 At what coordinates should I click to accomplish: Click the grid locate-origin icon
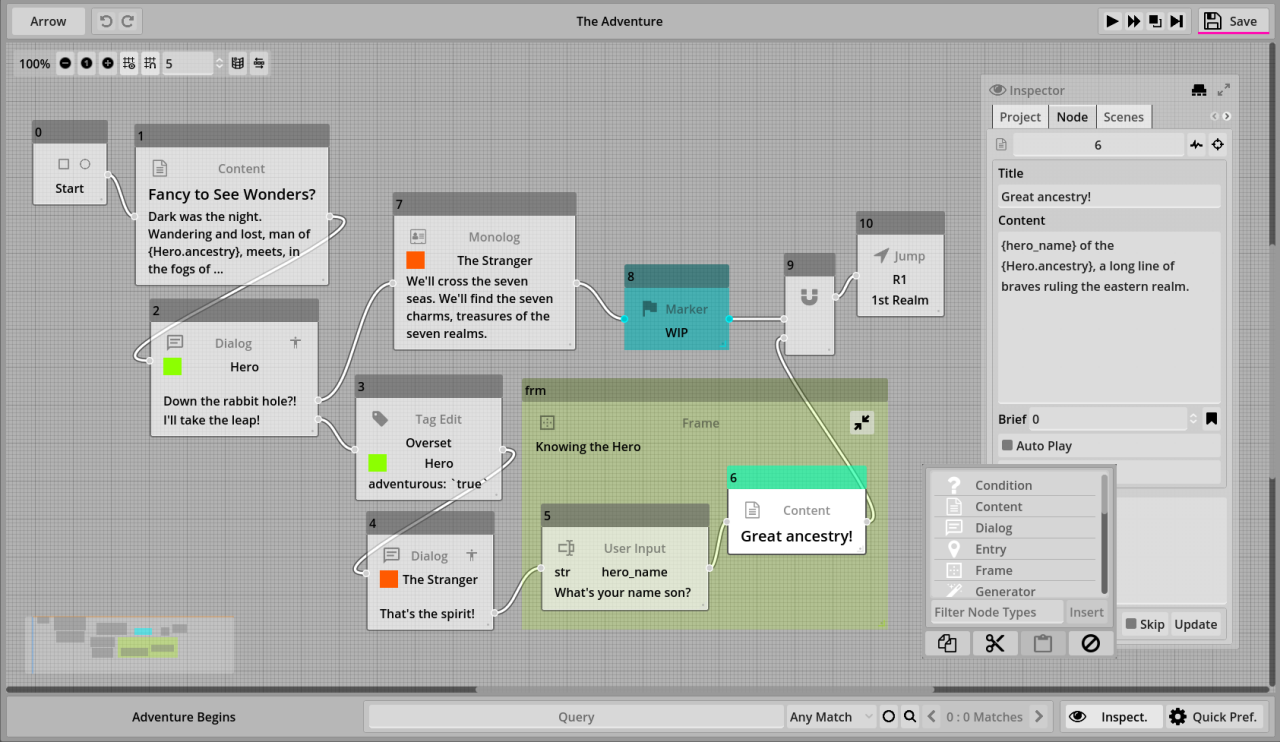tap(129, 63)
